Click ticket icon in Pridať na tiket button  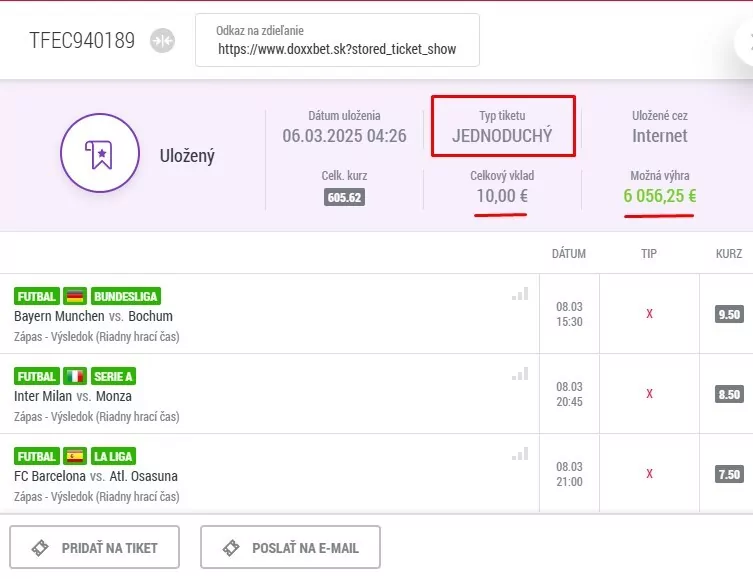[x=40, y=548]
